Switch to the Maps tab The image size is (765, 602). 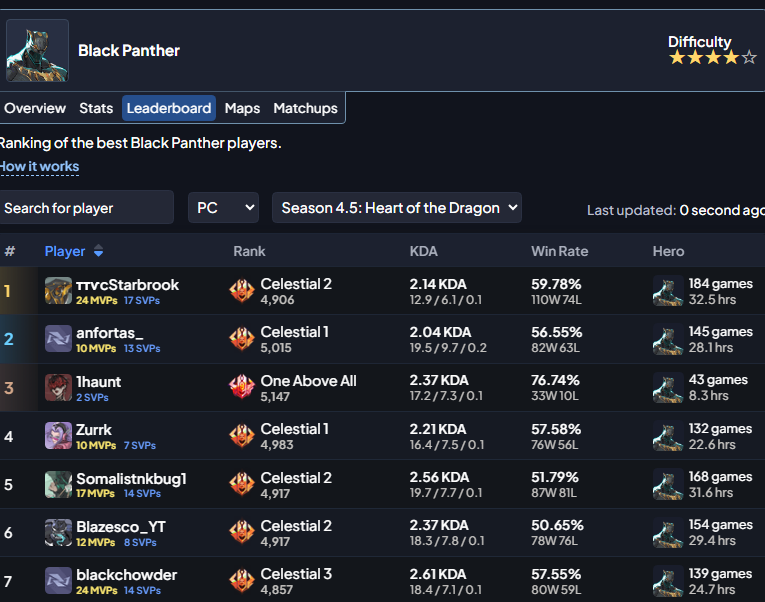pyautogui.click(x=242, y=108)
